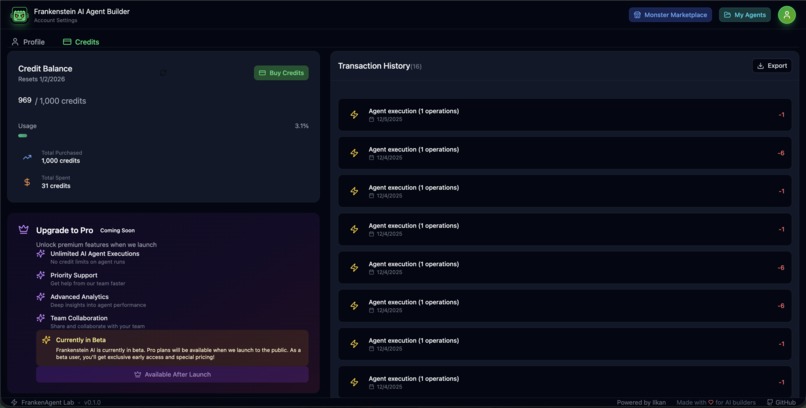Click the dollar icon beside Total Spent
The height and width of the screenshot is (408, 806).
point(27,182)
